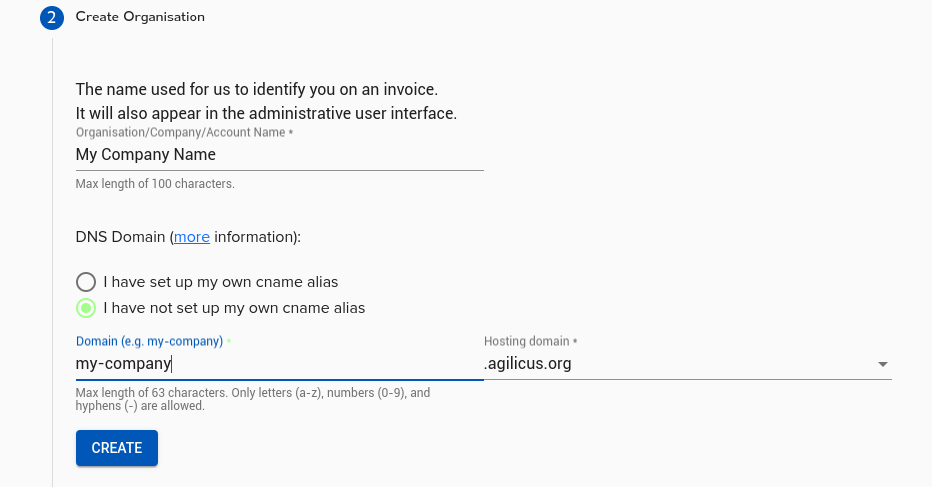The width and height of the screenshot is (932, 487).
Task: Select the not set up cname radio circle
Action: click(x=86, y=308)
